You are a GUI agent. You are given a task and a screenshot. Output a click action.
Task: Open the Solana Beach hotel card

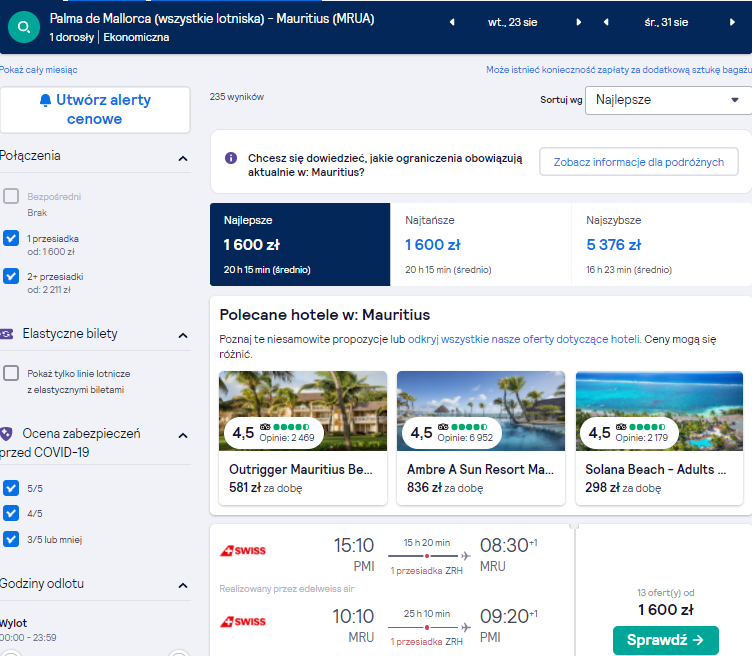(659, 438)
